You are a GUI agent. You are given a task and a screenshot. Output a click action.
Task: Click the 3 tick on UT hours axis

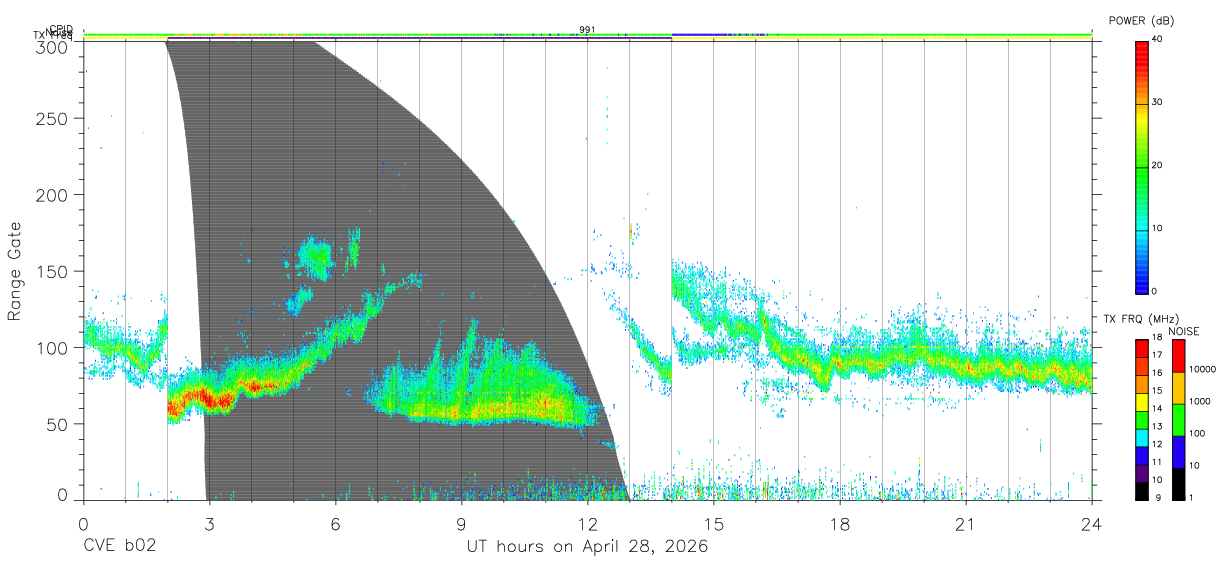click(209, 524)
